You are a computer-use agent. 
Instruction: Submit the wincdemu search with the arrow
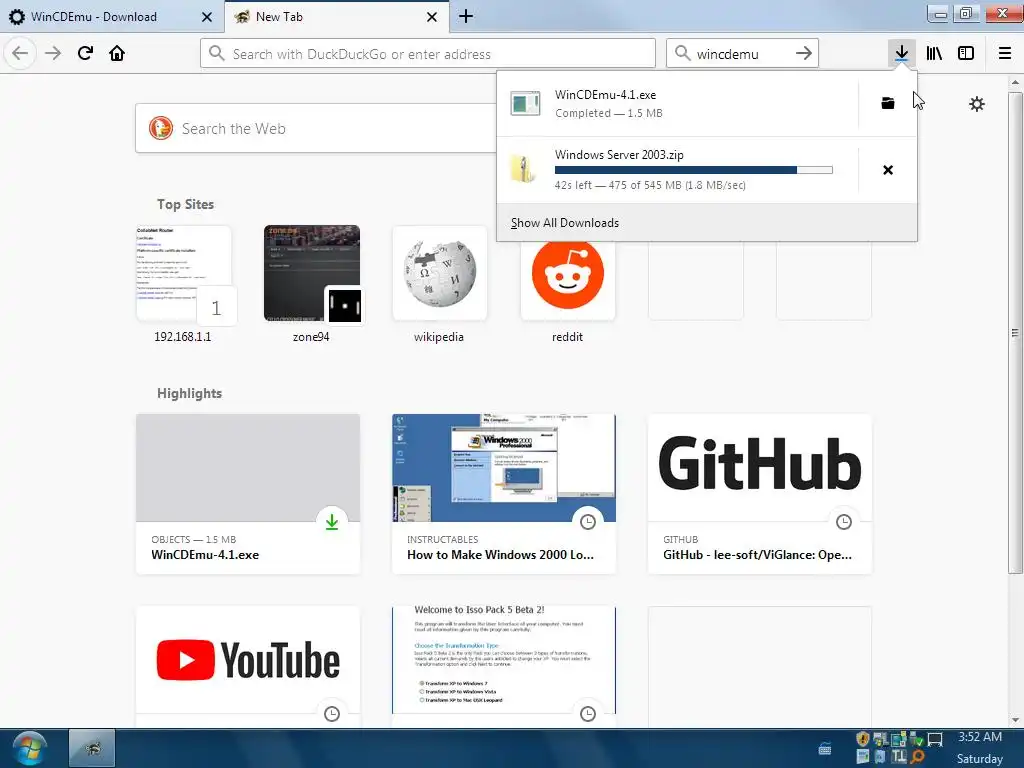[804, 53]
